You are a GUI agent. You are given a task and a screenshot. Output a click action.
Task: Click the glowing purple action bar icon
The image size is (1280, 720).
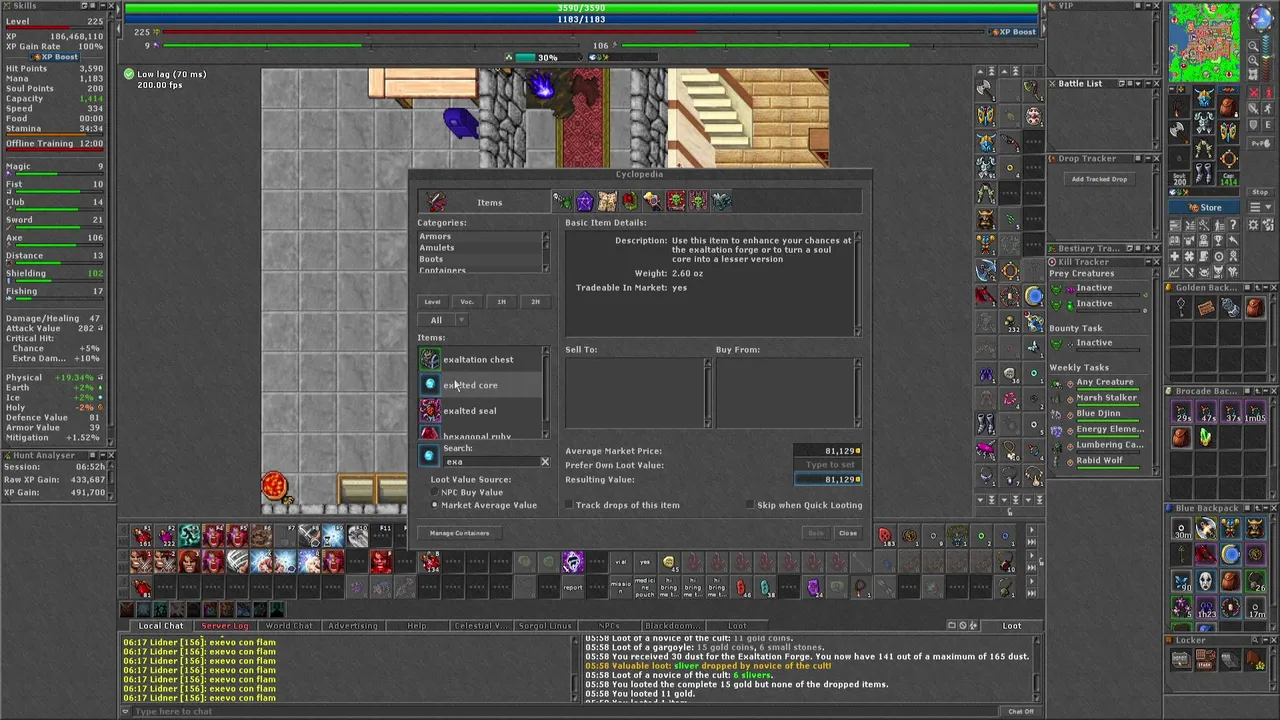572,563
